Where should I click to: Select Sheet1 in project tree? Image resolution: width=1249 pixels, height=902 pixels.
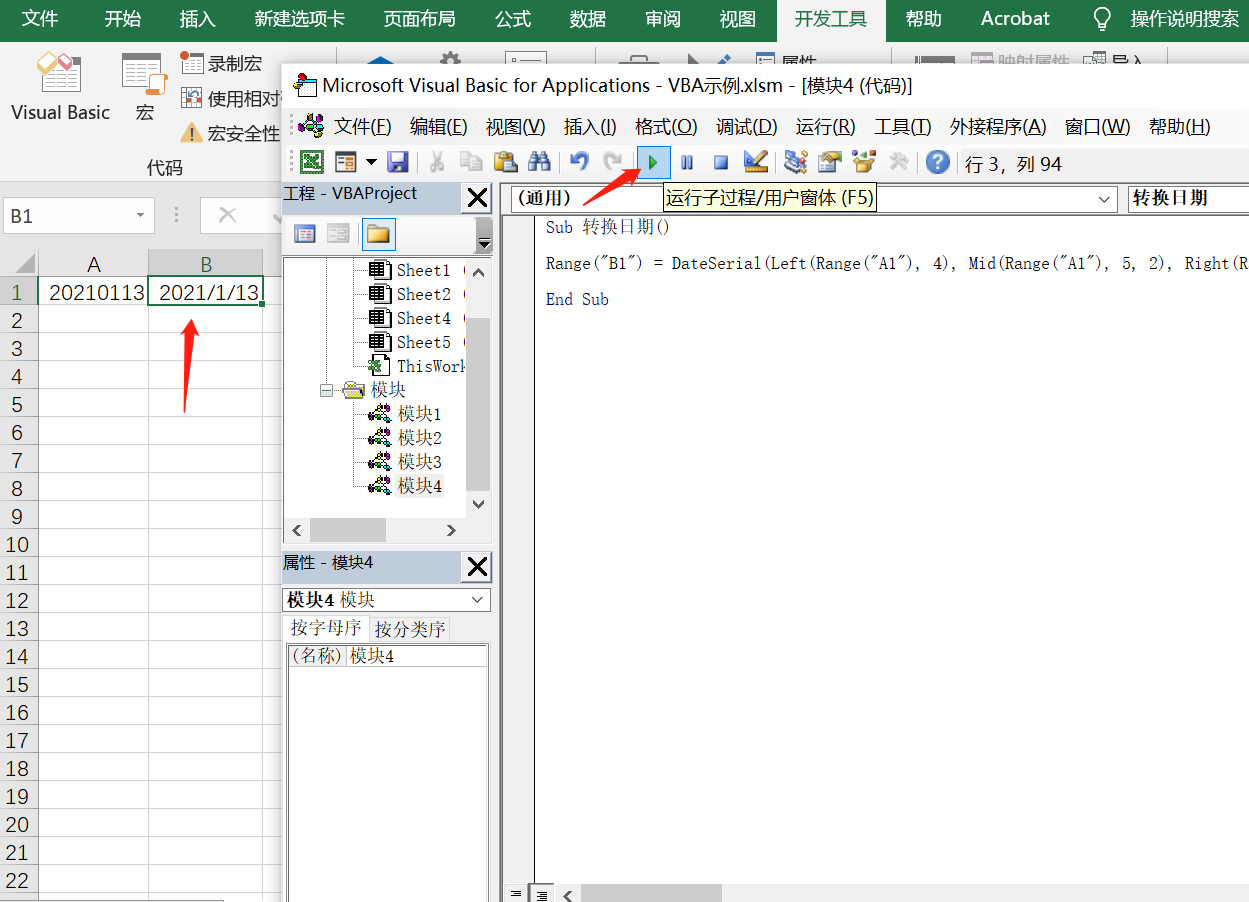point(423,270)
